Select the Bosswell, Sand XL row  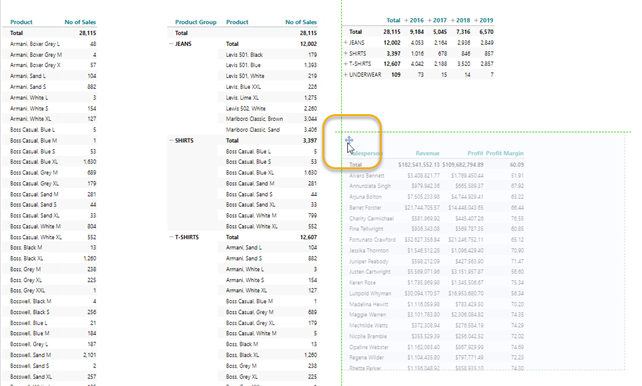[50, 377]
